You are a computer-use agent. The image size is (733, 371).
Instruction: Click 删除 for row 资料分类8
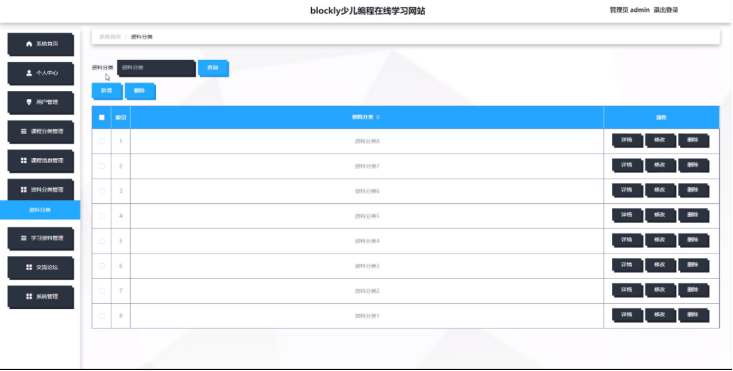693,141
